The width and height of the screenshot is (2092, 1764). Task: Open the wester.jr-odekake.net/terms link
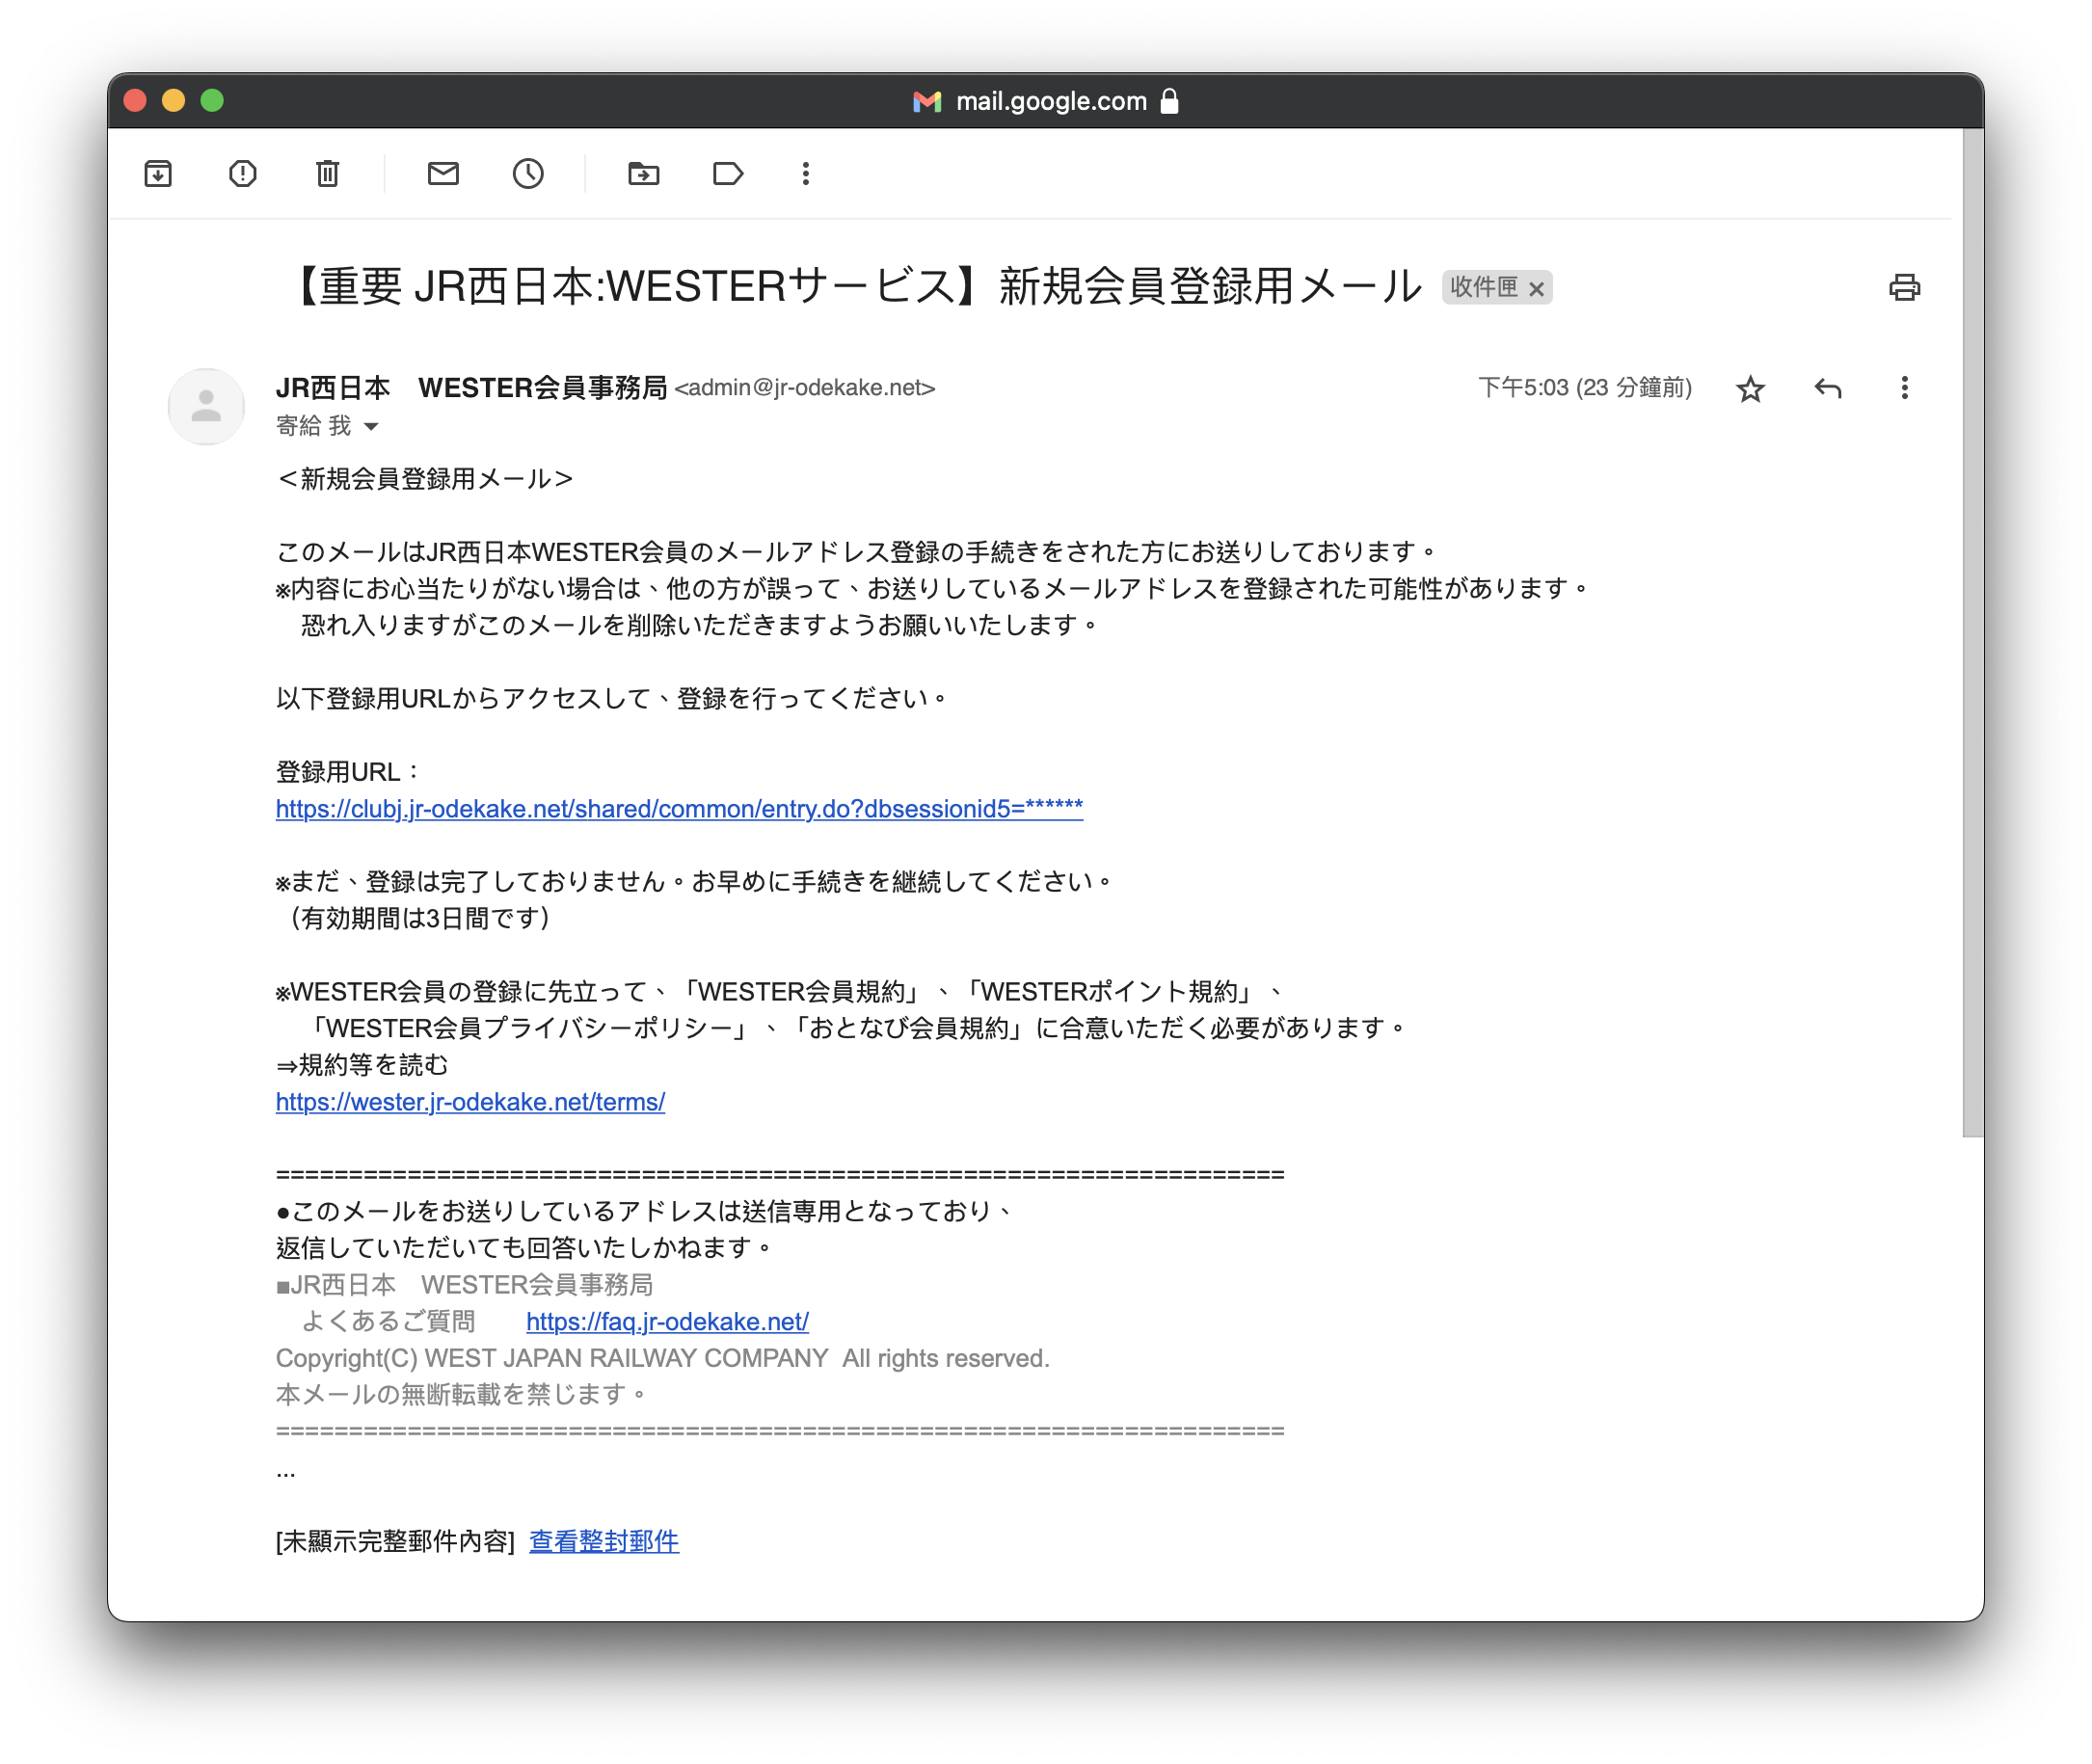click(470, 1102)
